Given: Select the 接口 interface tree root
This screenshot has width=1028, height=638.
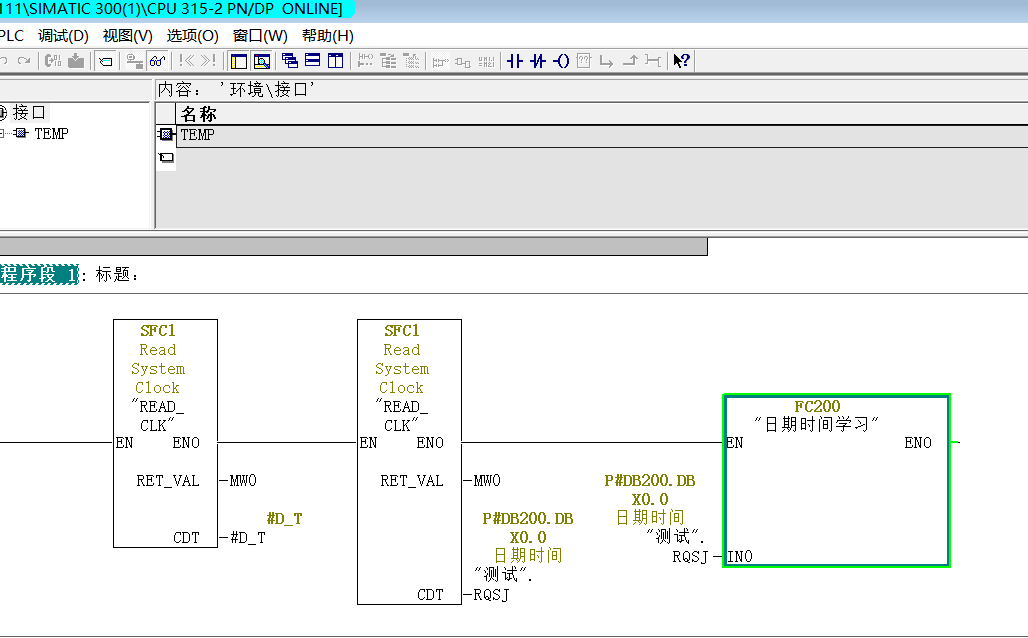Looking at the screenshot, I should [28, 113].
